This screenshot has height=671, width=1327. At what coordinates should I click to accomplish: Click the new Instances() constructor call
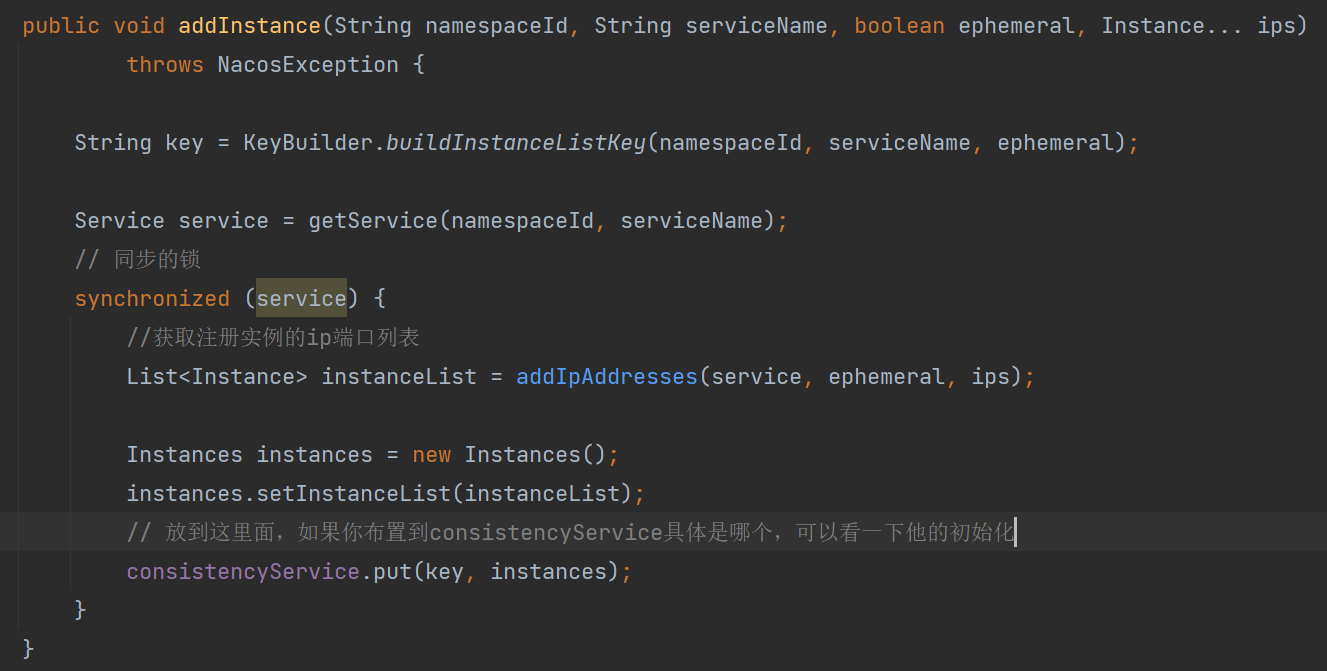coord(510,455)
